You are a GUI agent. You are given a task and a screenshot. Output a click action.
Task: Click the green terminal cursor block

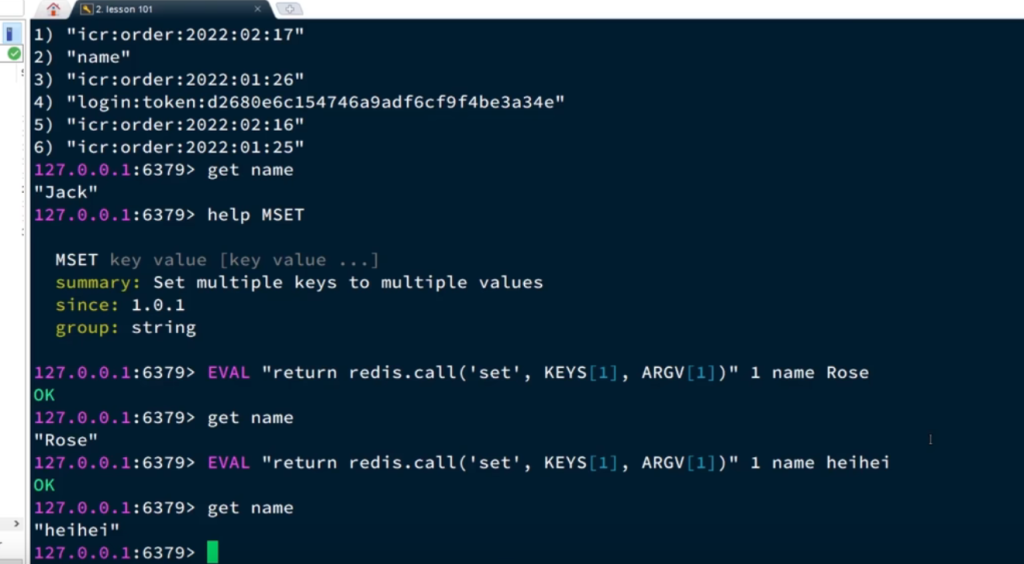click(212, 552)
